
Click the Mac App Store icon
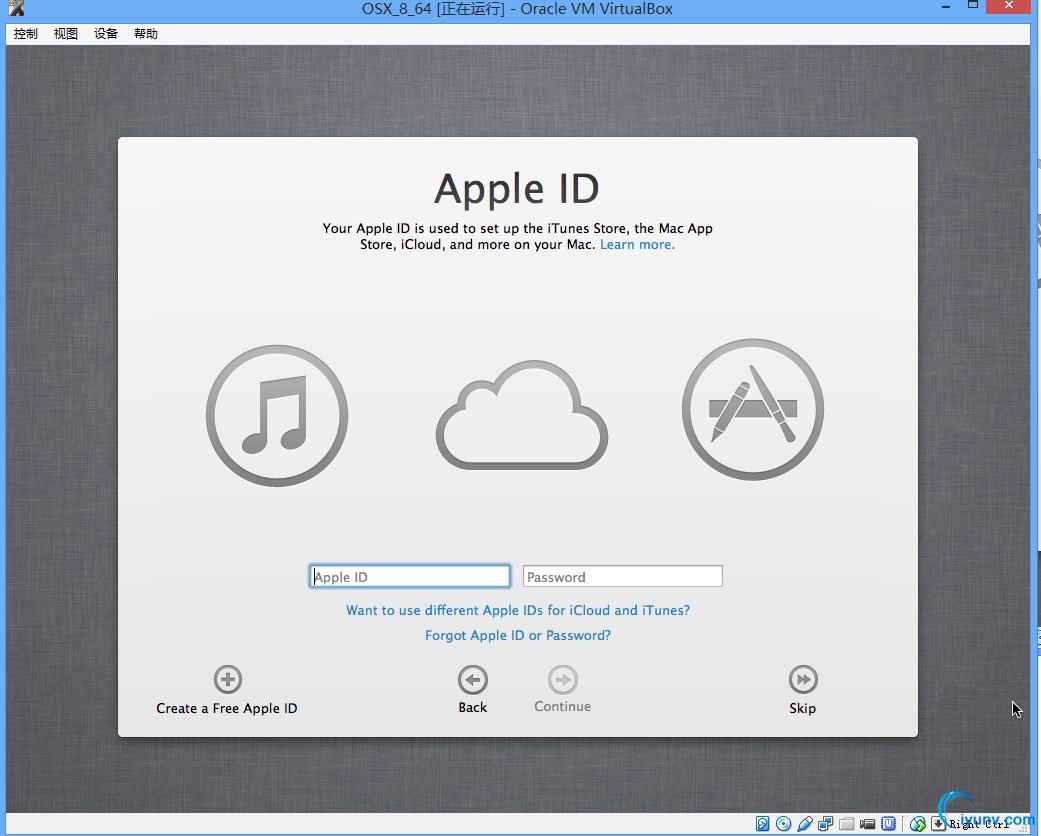[x=752, y=409]
